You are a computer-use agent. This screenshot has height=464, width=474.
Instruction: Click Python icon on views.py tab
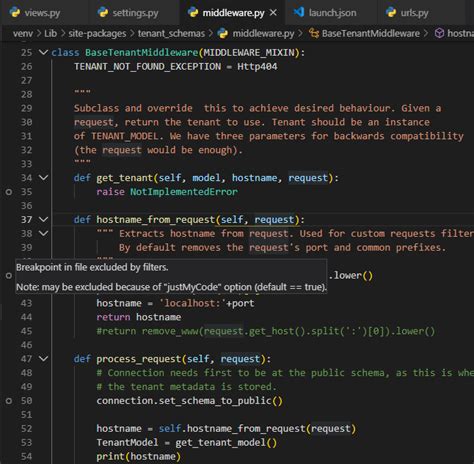point(15,12)
